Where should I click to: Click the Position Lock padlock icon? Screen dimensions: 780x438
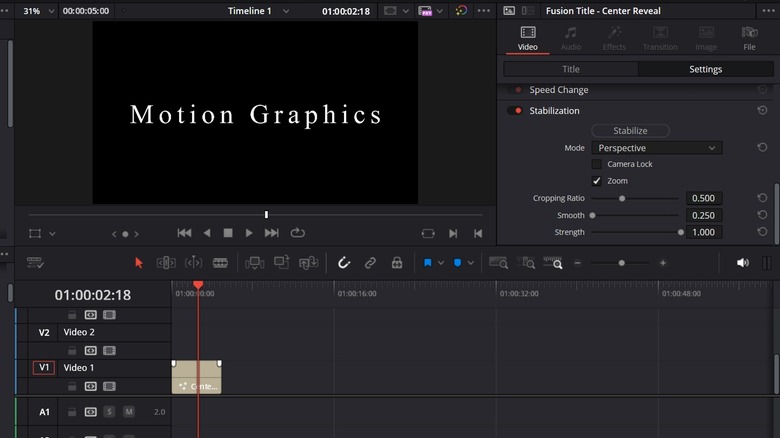(397, 263)
